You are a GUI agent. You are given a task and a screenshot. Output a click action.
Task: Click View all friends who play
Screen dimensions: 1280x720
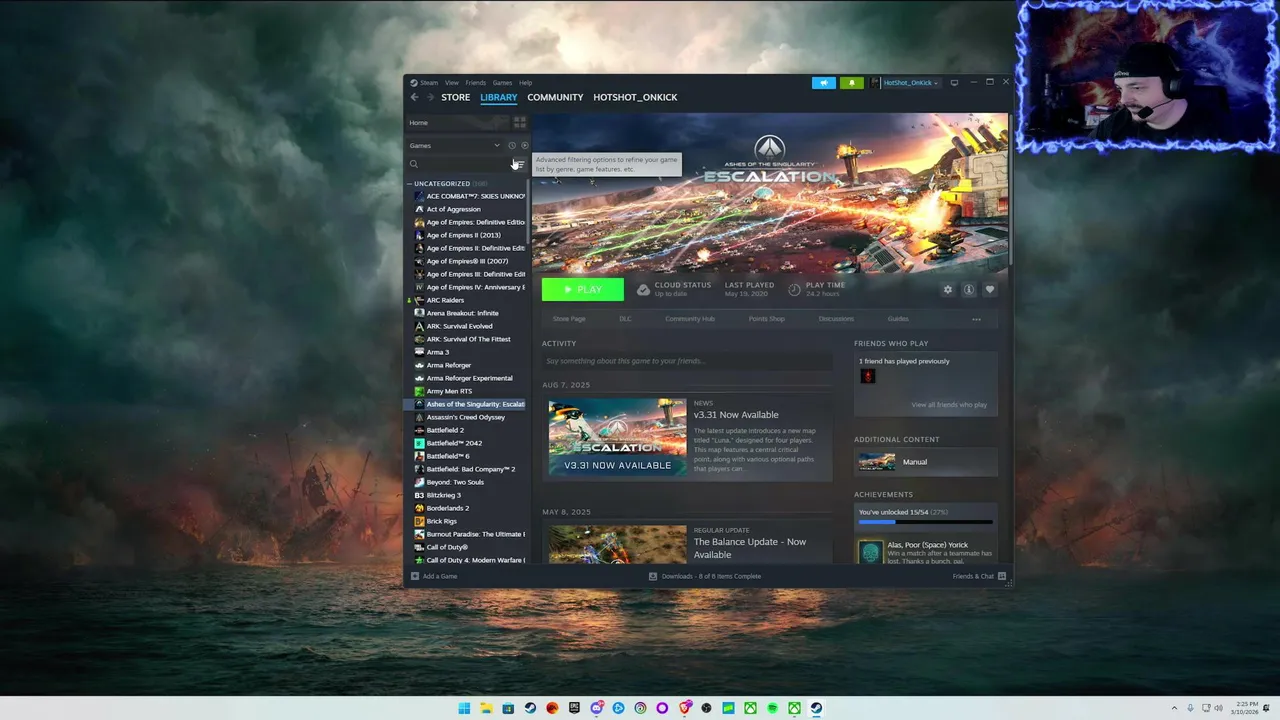(x=949, y=405)
